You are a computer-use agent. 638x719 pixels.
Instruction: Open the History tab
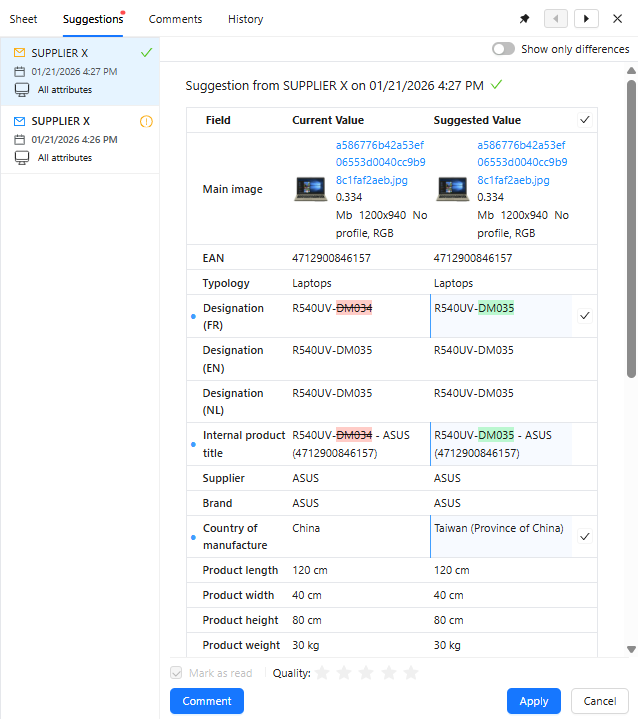(245, 19)
